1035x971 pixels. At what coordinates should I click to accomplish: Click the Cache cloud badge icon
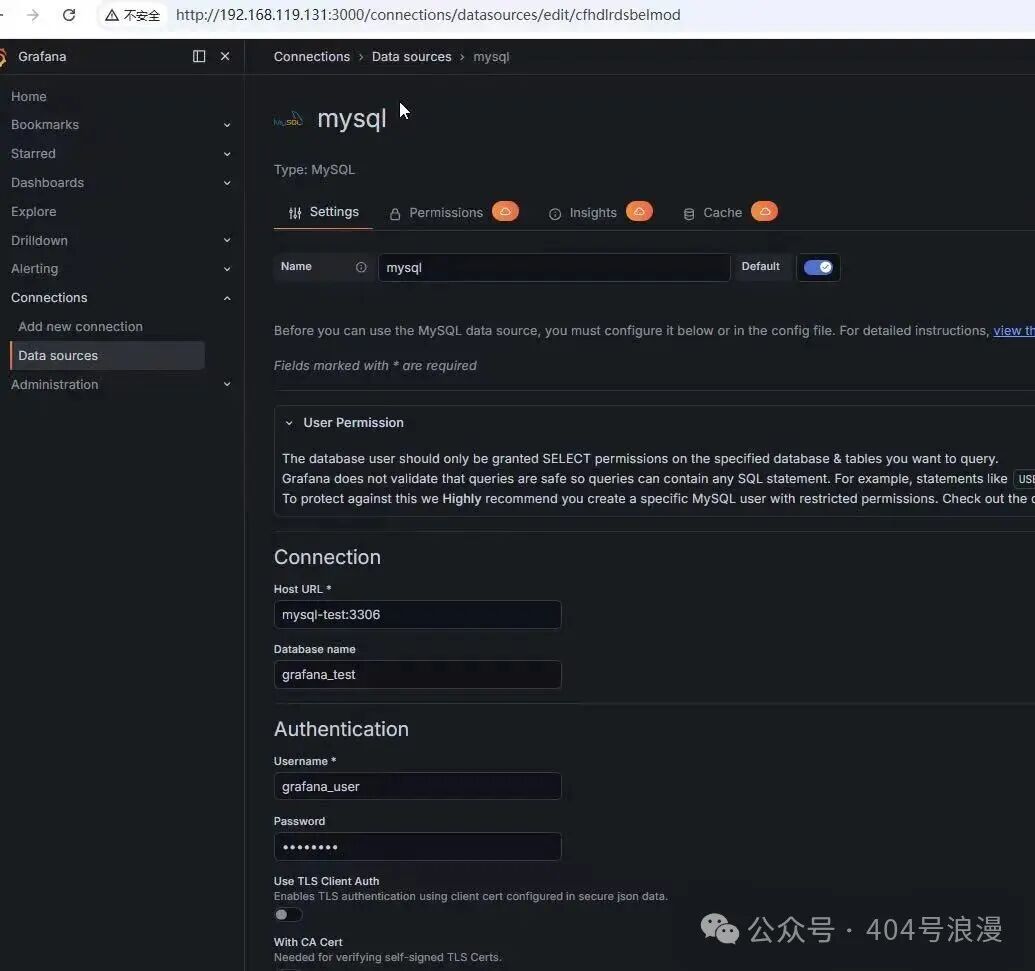coord(764,211)
